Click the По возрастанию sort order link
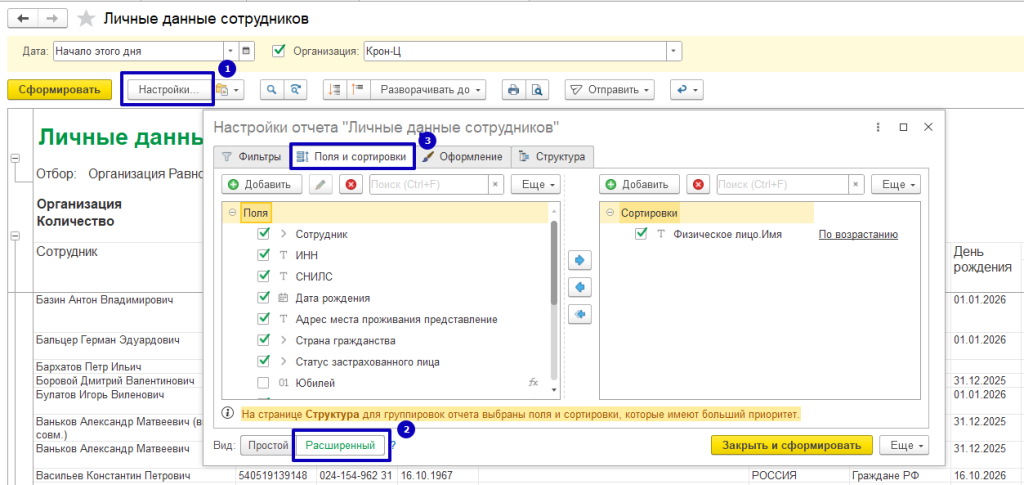1024x485 pixels. point(857,234)
